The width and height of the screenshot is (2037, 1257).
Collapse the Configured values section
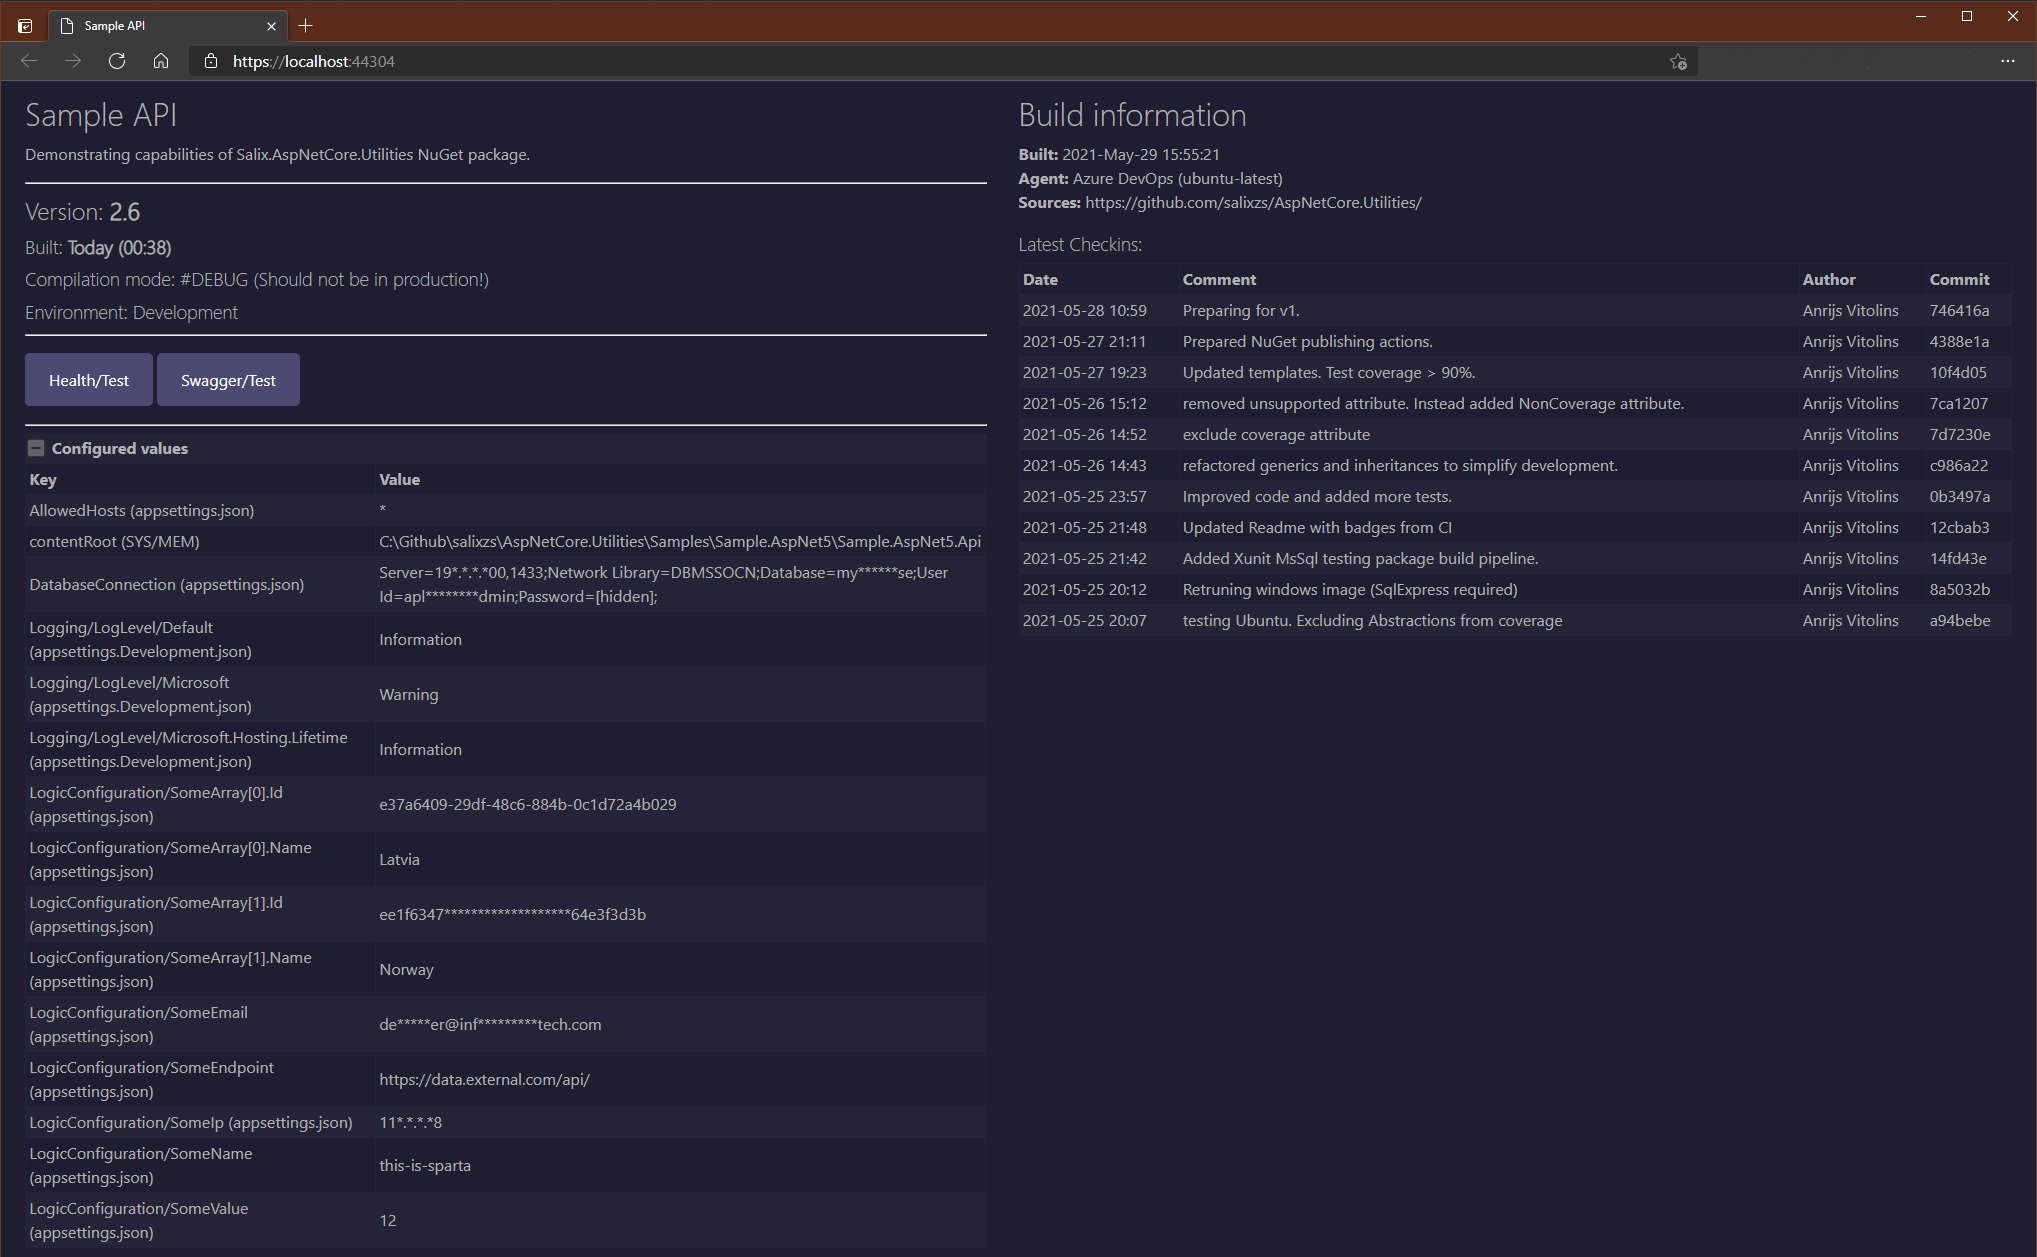[x=36, y=448]
